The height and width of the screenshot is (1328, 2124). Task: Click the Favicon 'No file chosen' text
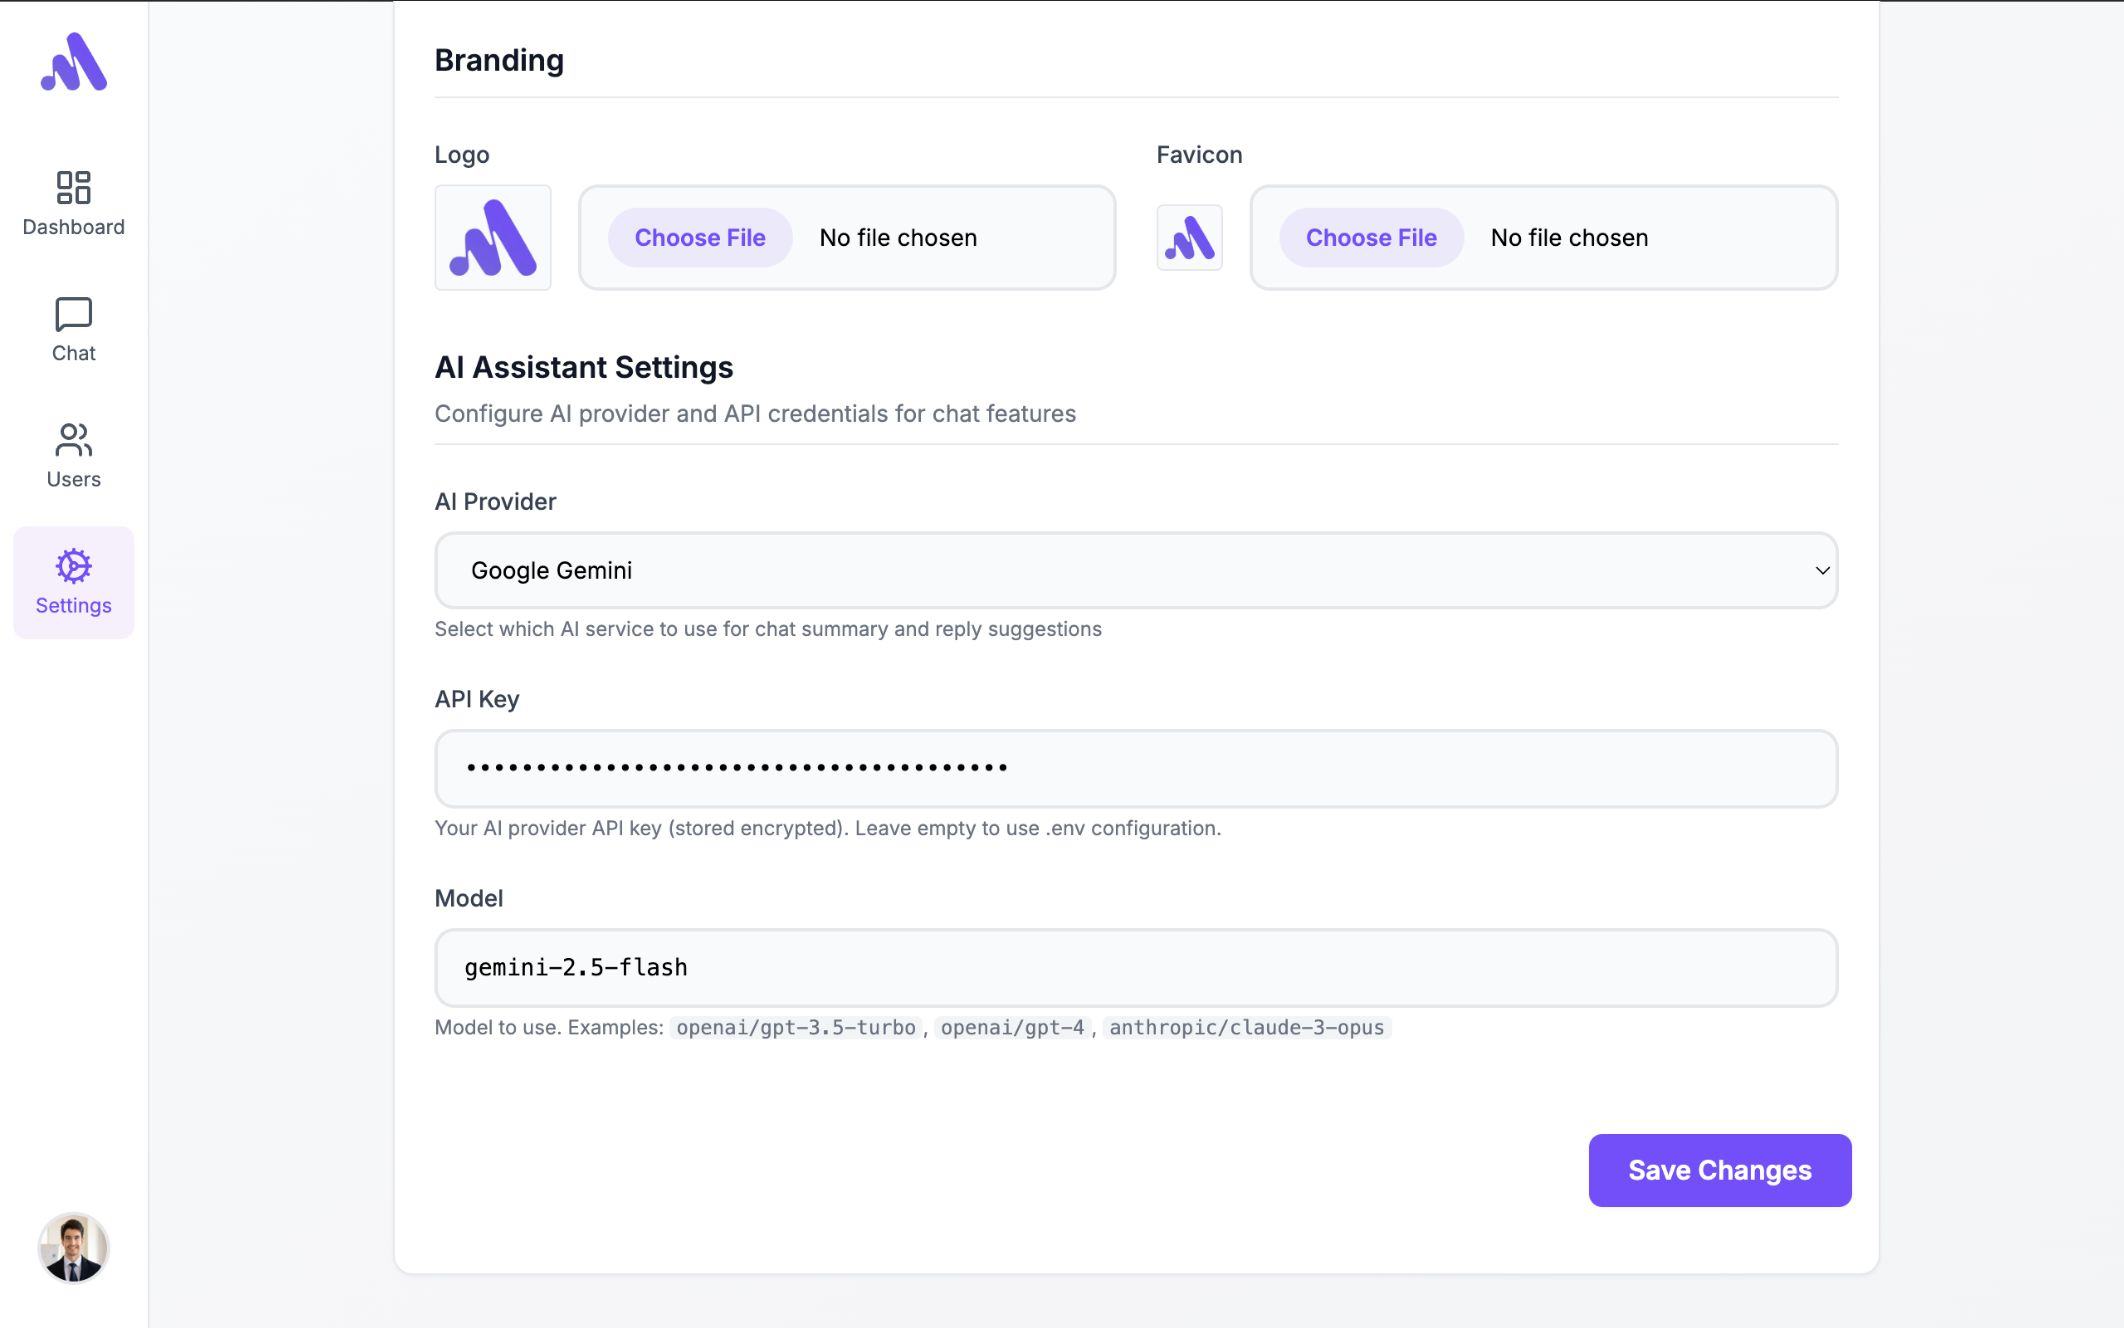pos(1569,238)
